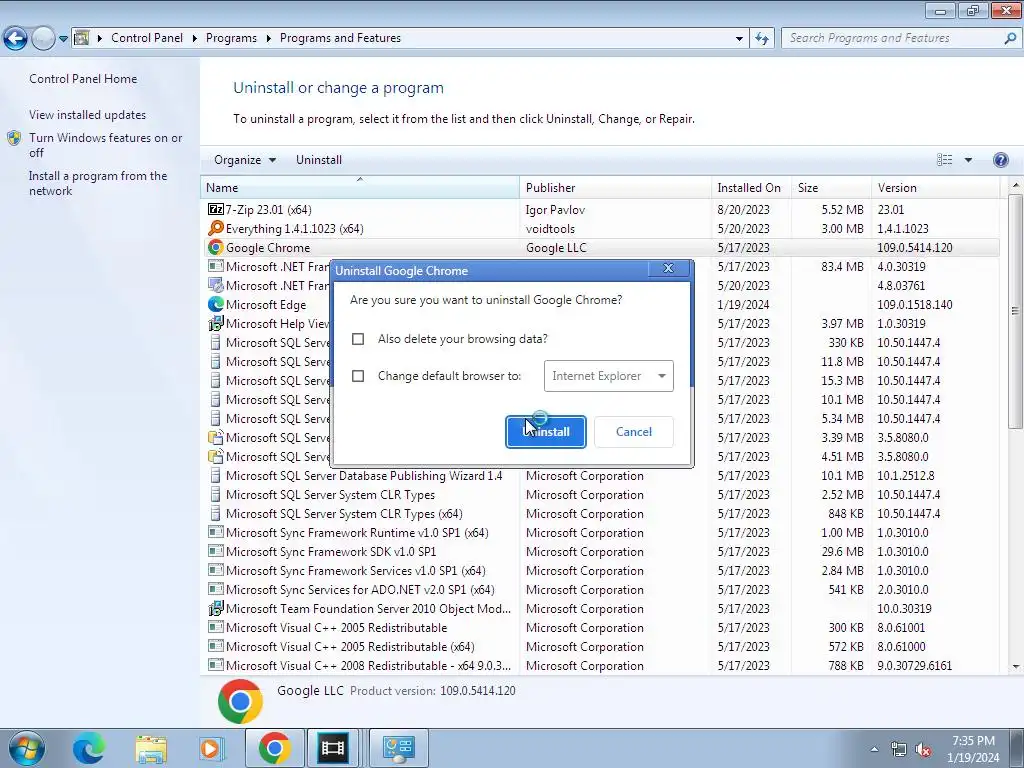This screenshot has height=768, width=1024.
Task: Select Microsoft SQL Server System CLR Types (x64)
Action: (x=600, y=514)
